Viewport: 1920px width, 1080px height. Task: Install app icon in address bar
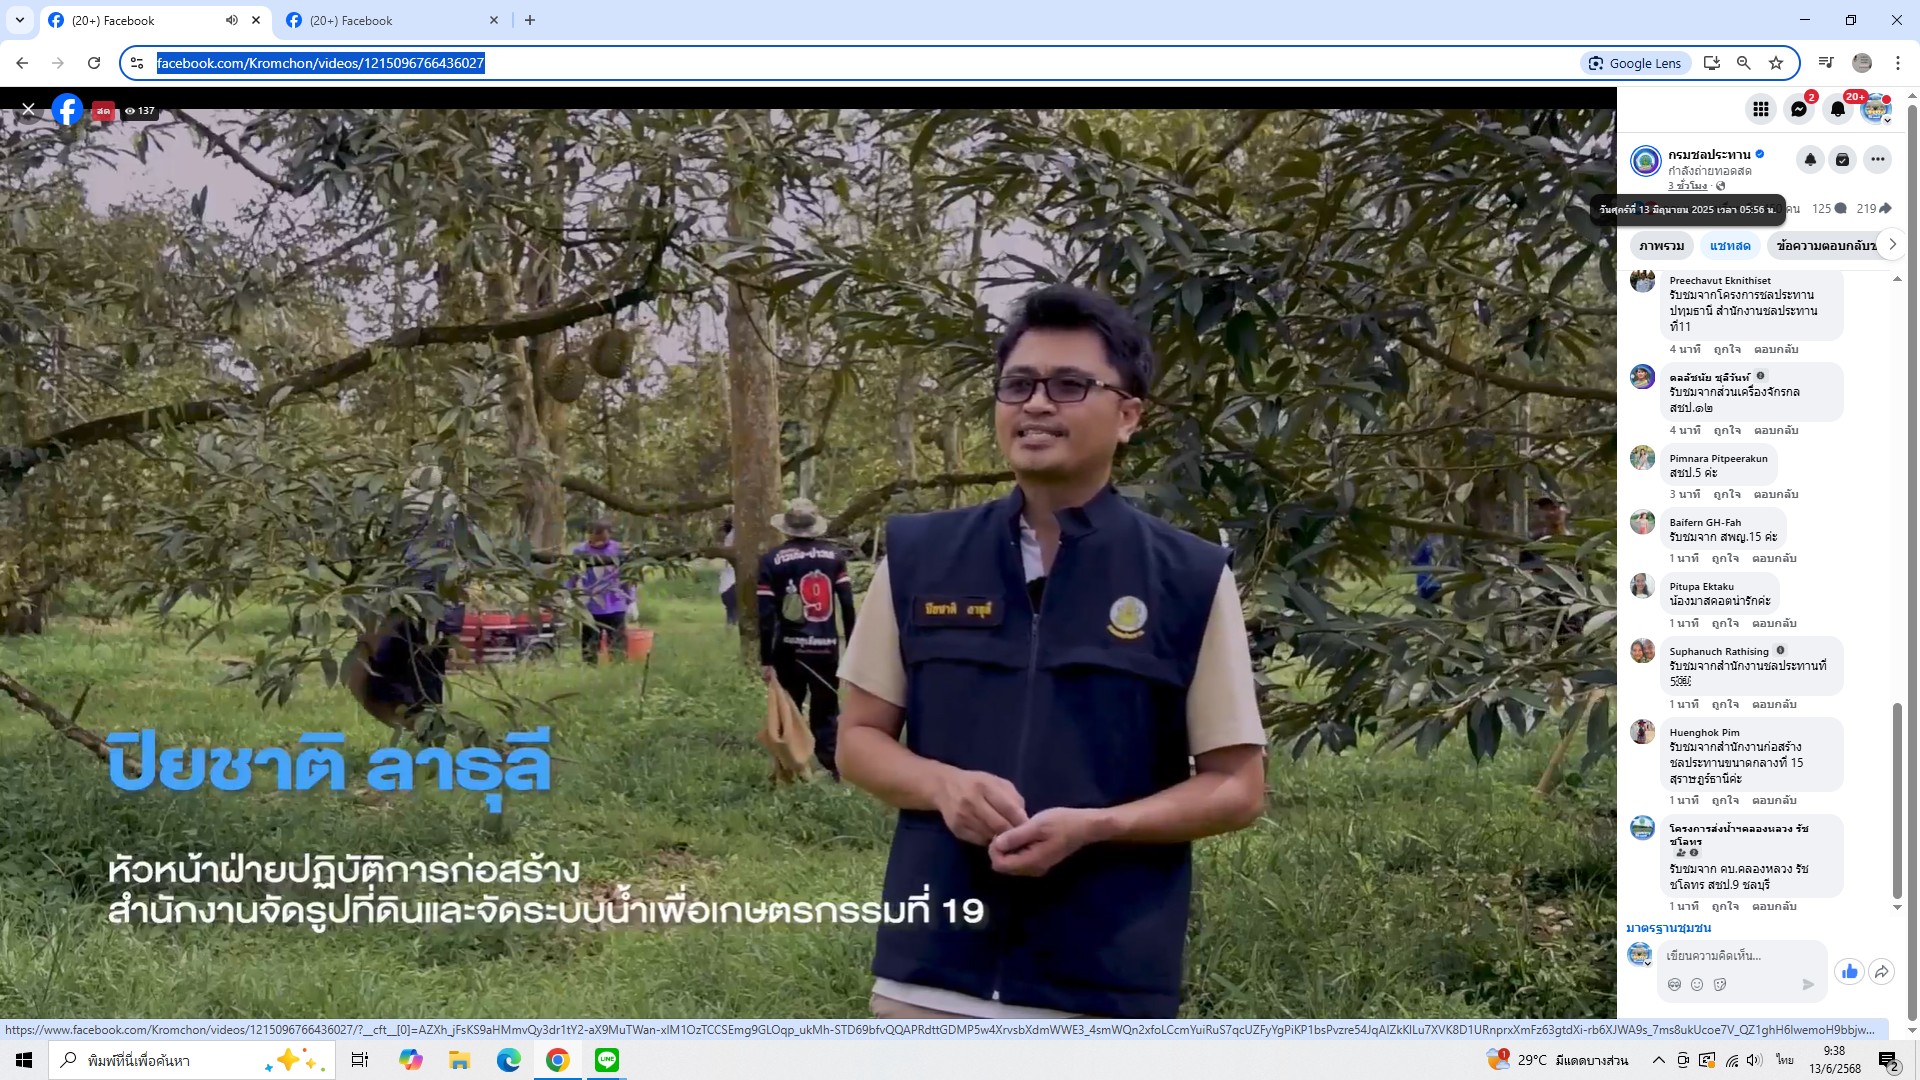click(x=1712, y=63)
